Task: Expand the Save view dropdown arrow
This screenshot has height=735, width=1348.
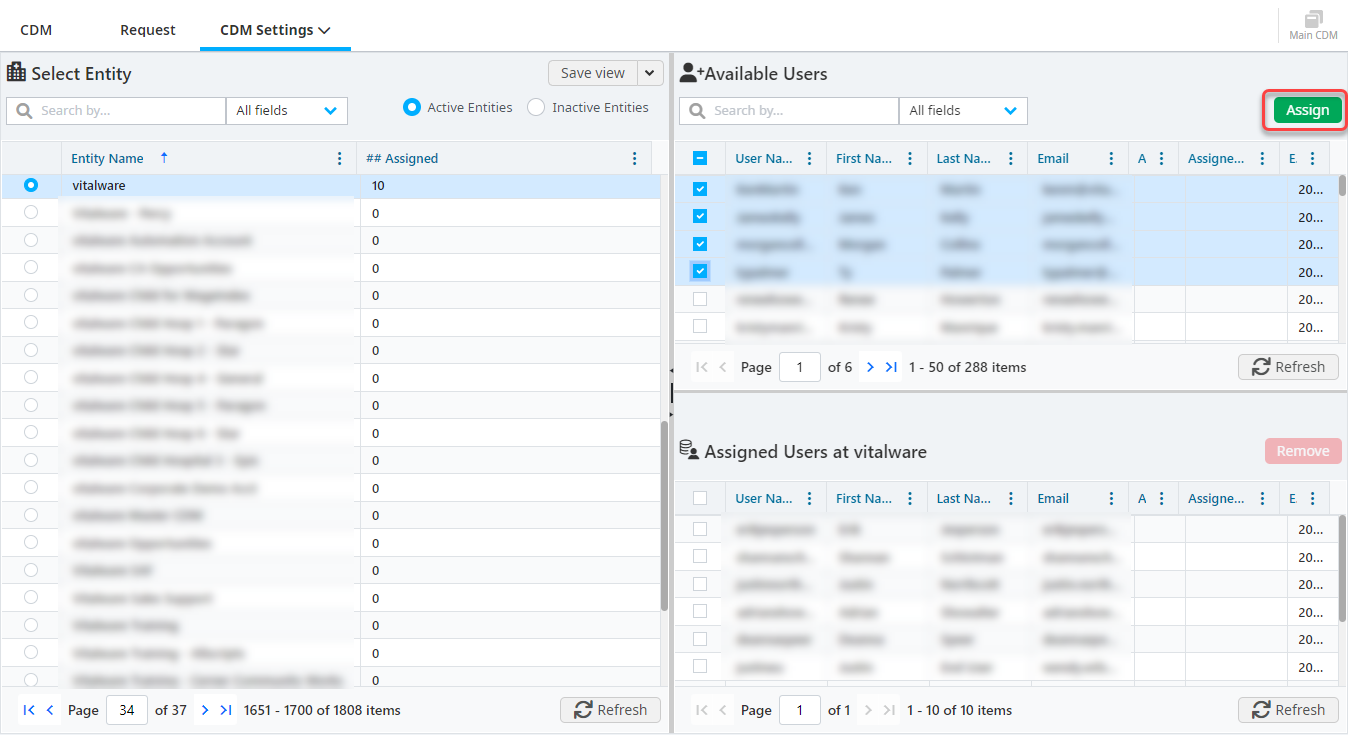Action: (651, 73)
